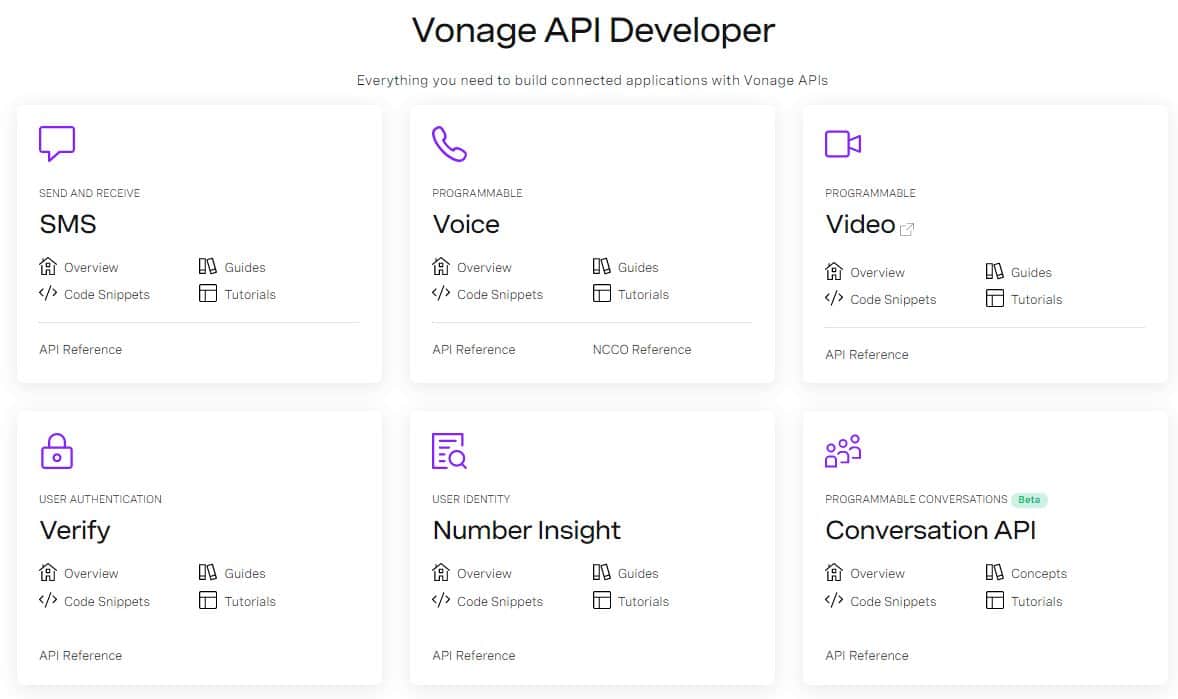The height and width of the screenshot is (699, 1178).
Task: Open the Number Insight Overview link
Action: click(484, 573)
